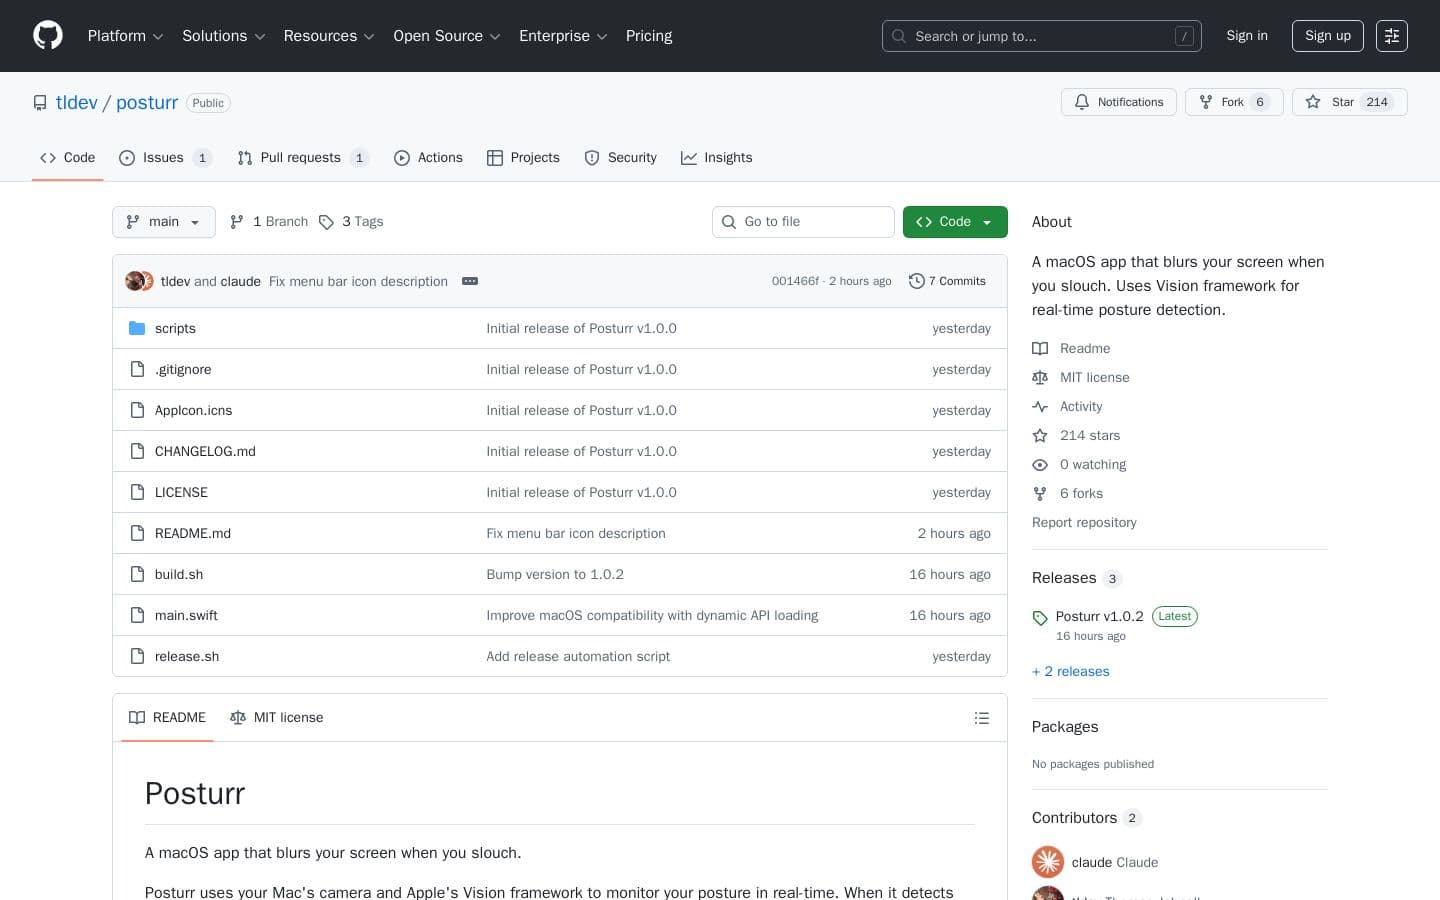Click the Notifications bell button

(x=1118, y=102)
